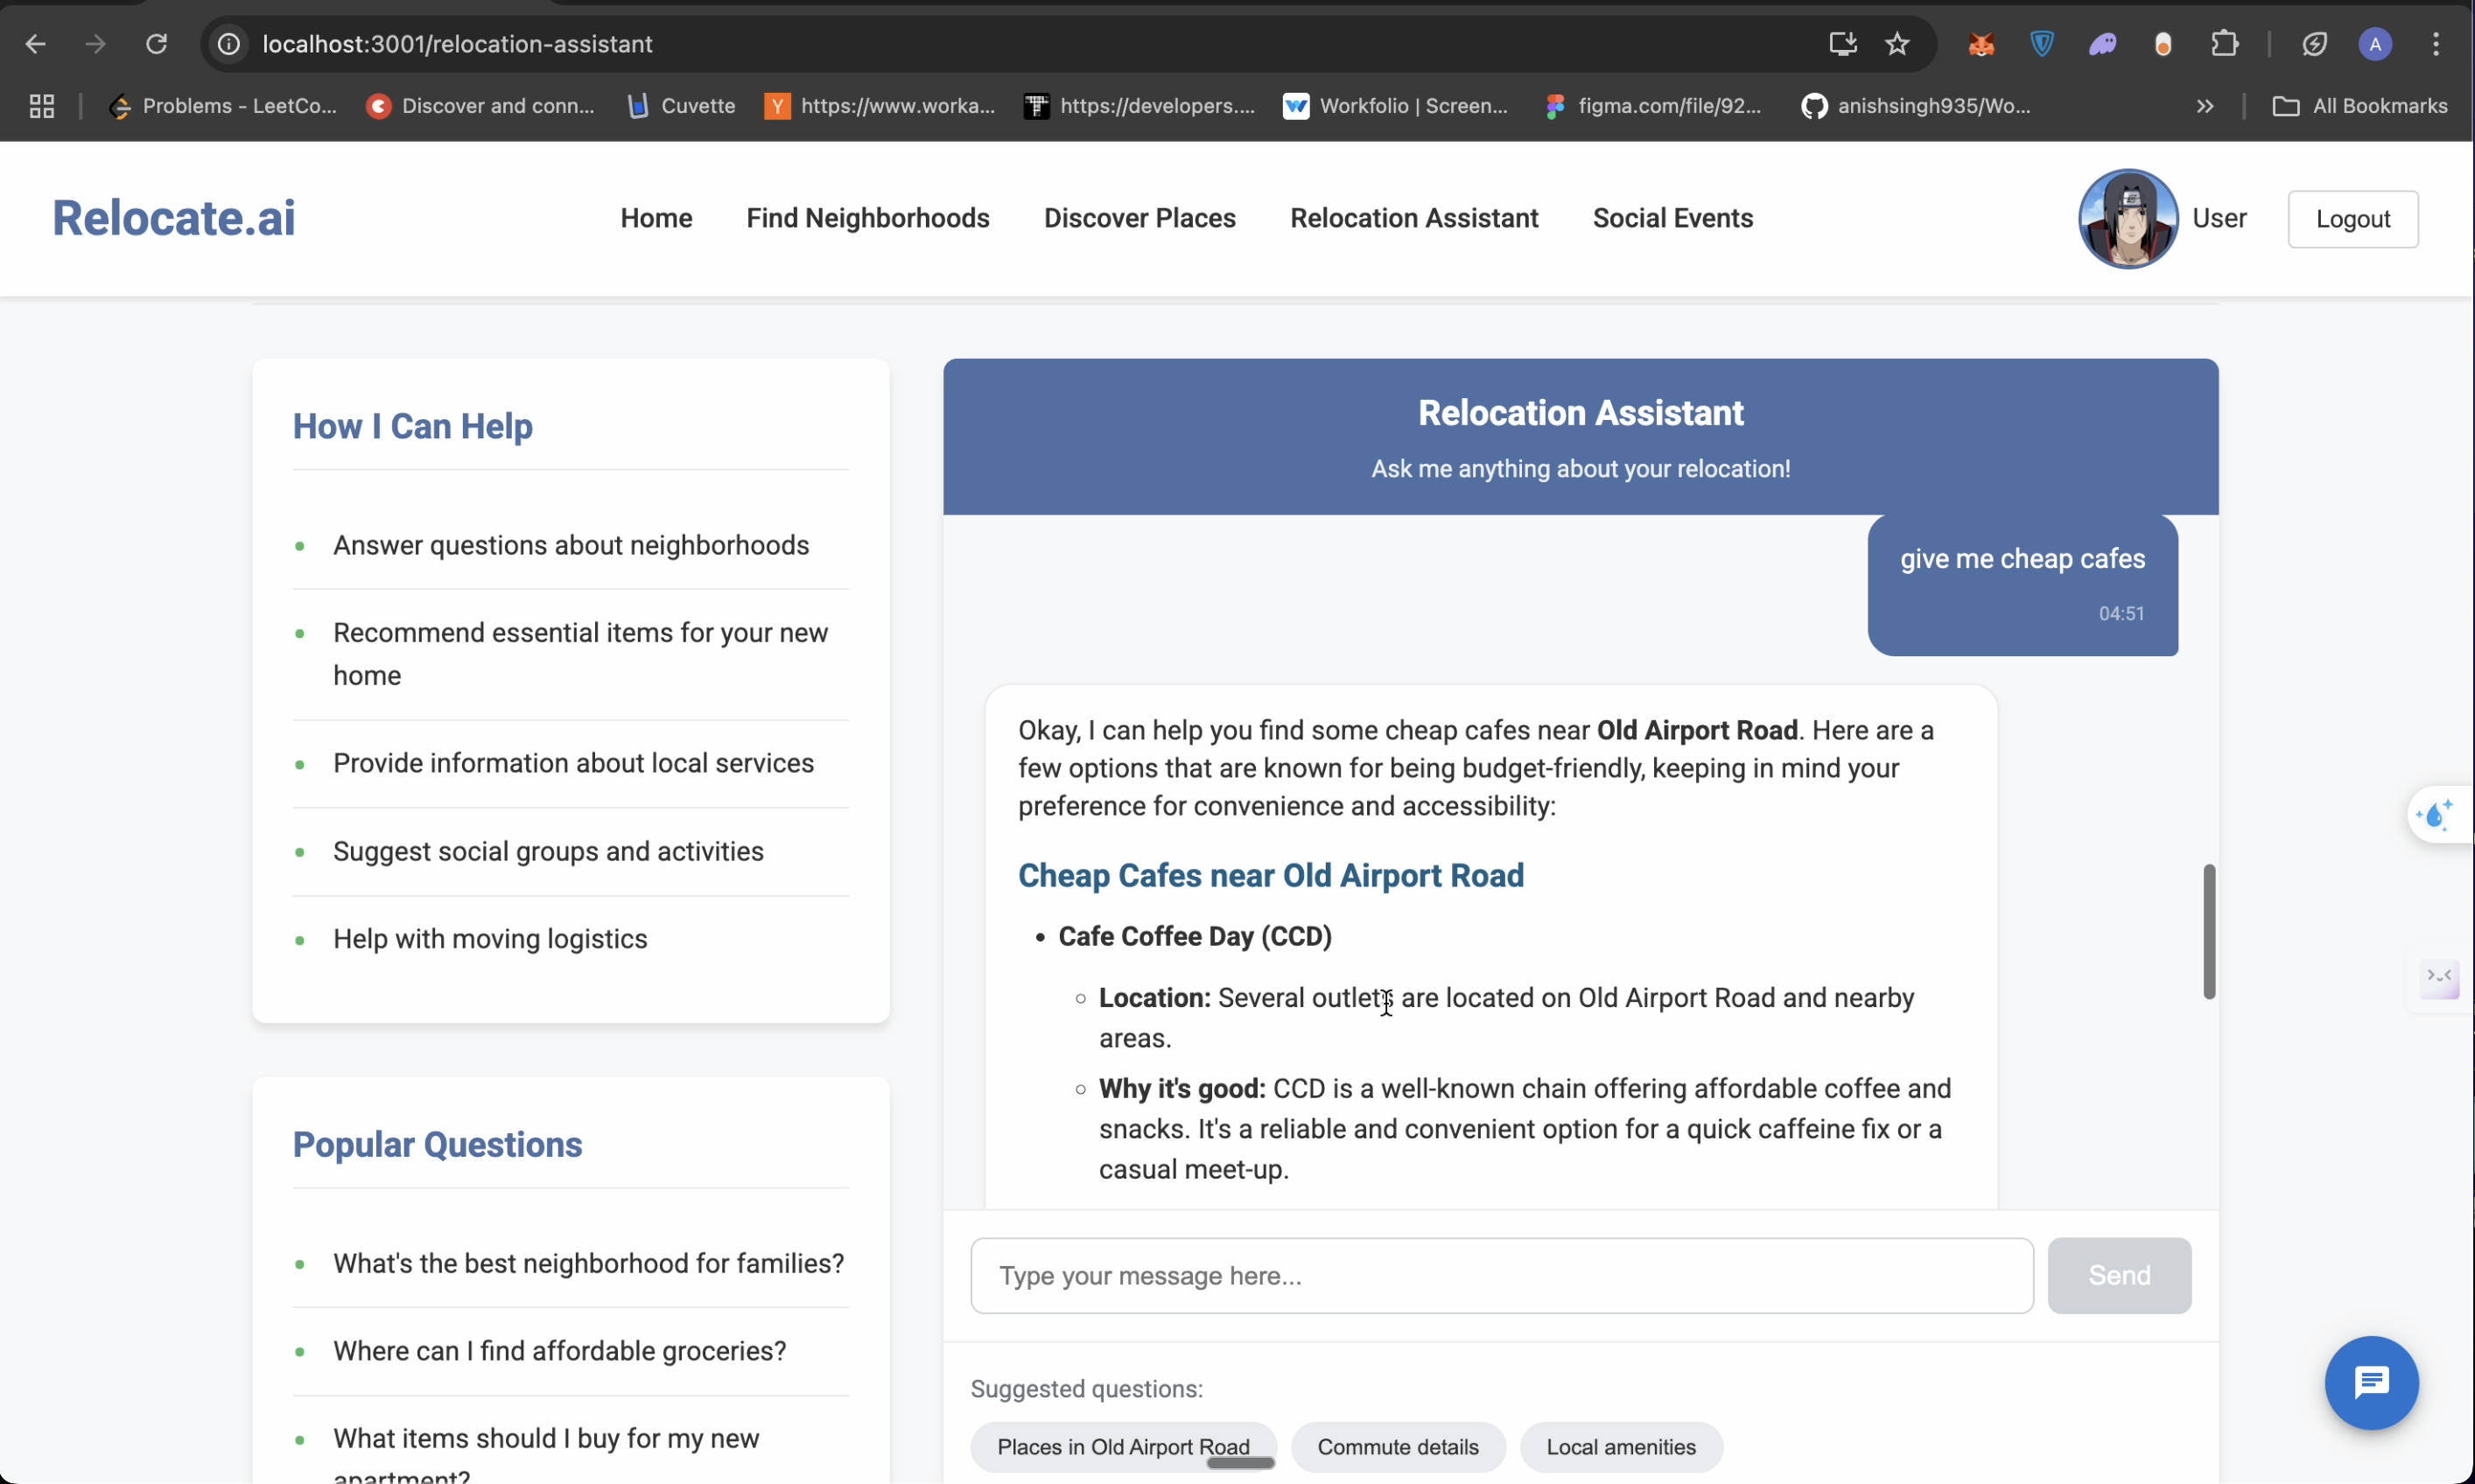The width and height of the screenshot is (2475, 1484).
Task: Click the browser forward arrow
Action: pyautogui.click(x=95, y=44)
